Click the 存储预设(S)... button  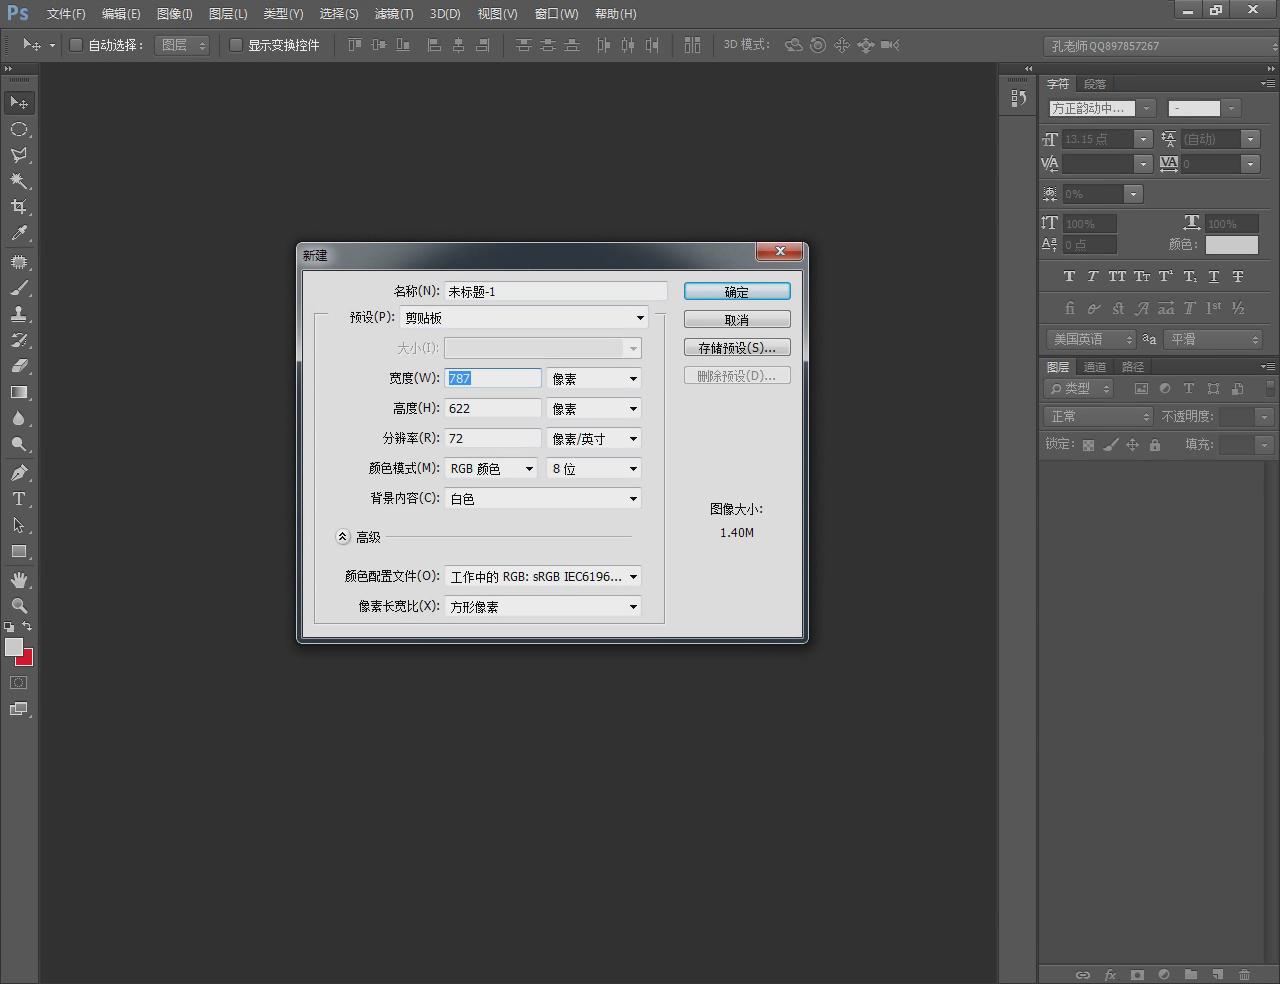(737, 347)
